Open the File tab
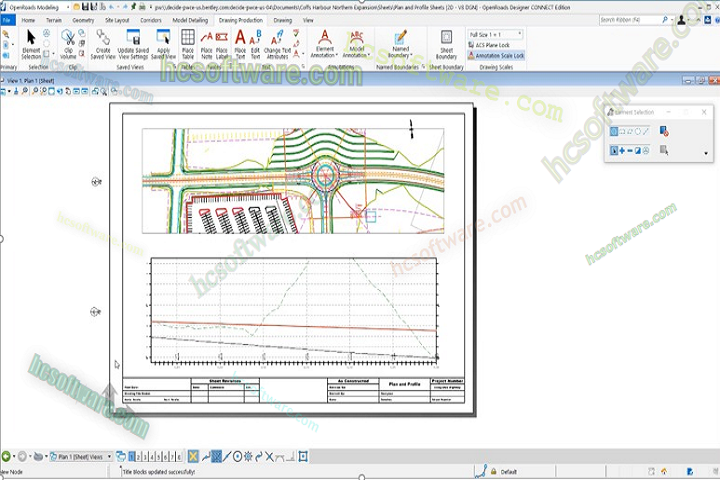 (7, 20)
